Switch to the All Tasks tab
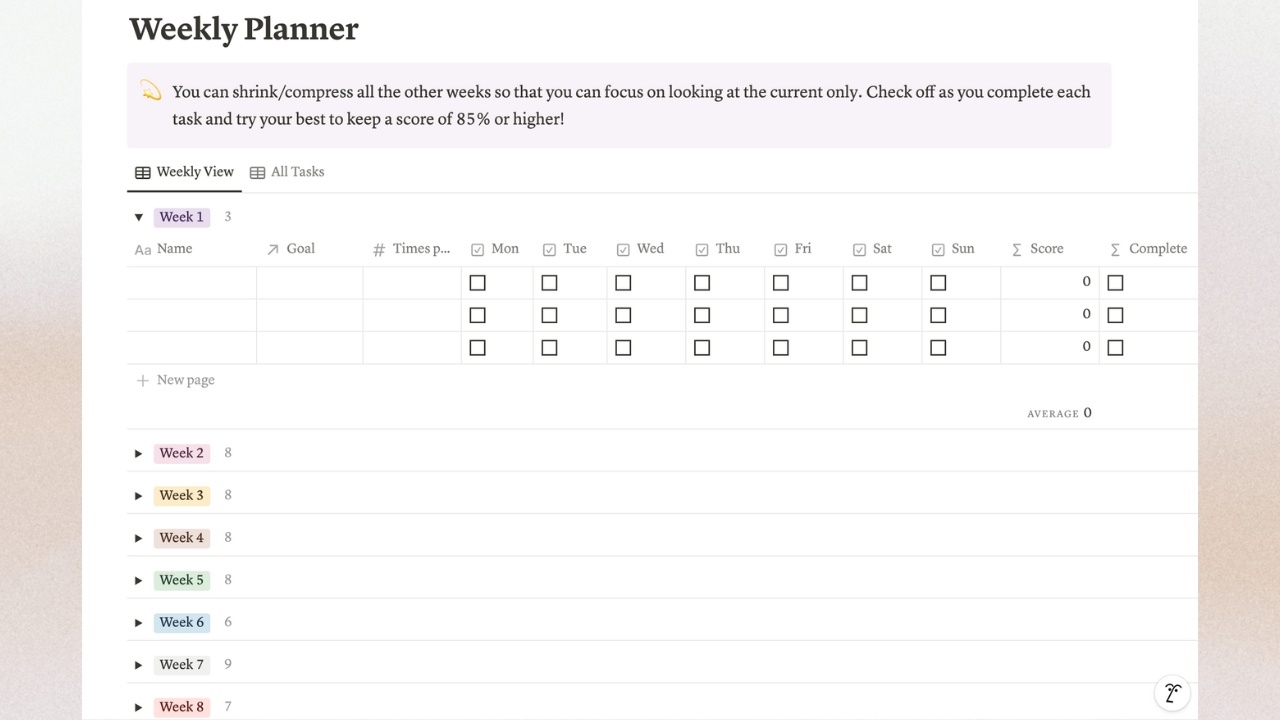Screen dimensions: 1280x720 pos(287,171)
